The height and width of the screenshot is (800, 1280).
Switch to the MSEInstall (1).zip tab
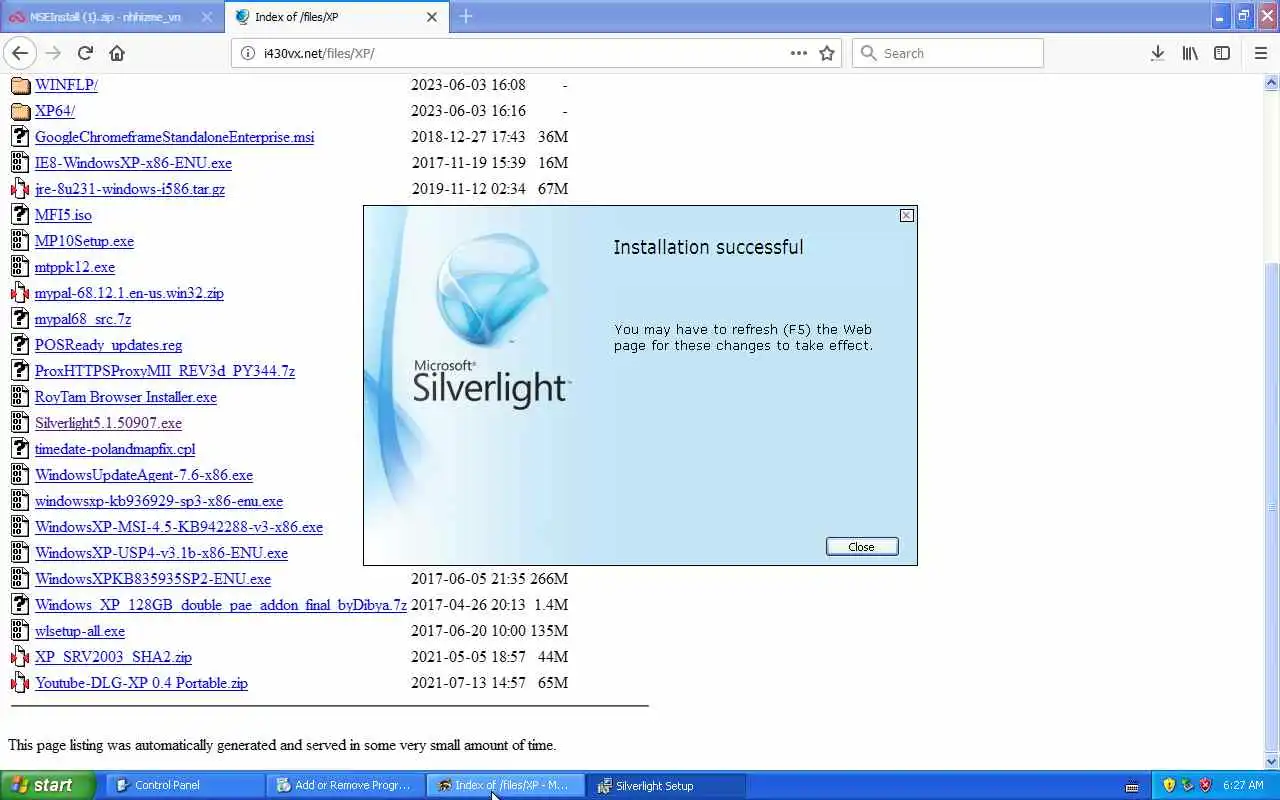[x=110, y=17]
